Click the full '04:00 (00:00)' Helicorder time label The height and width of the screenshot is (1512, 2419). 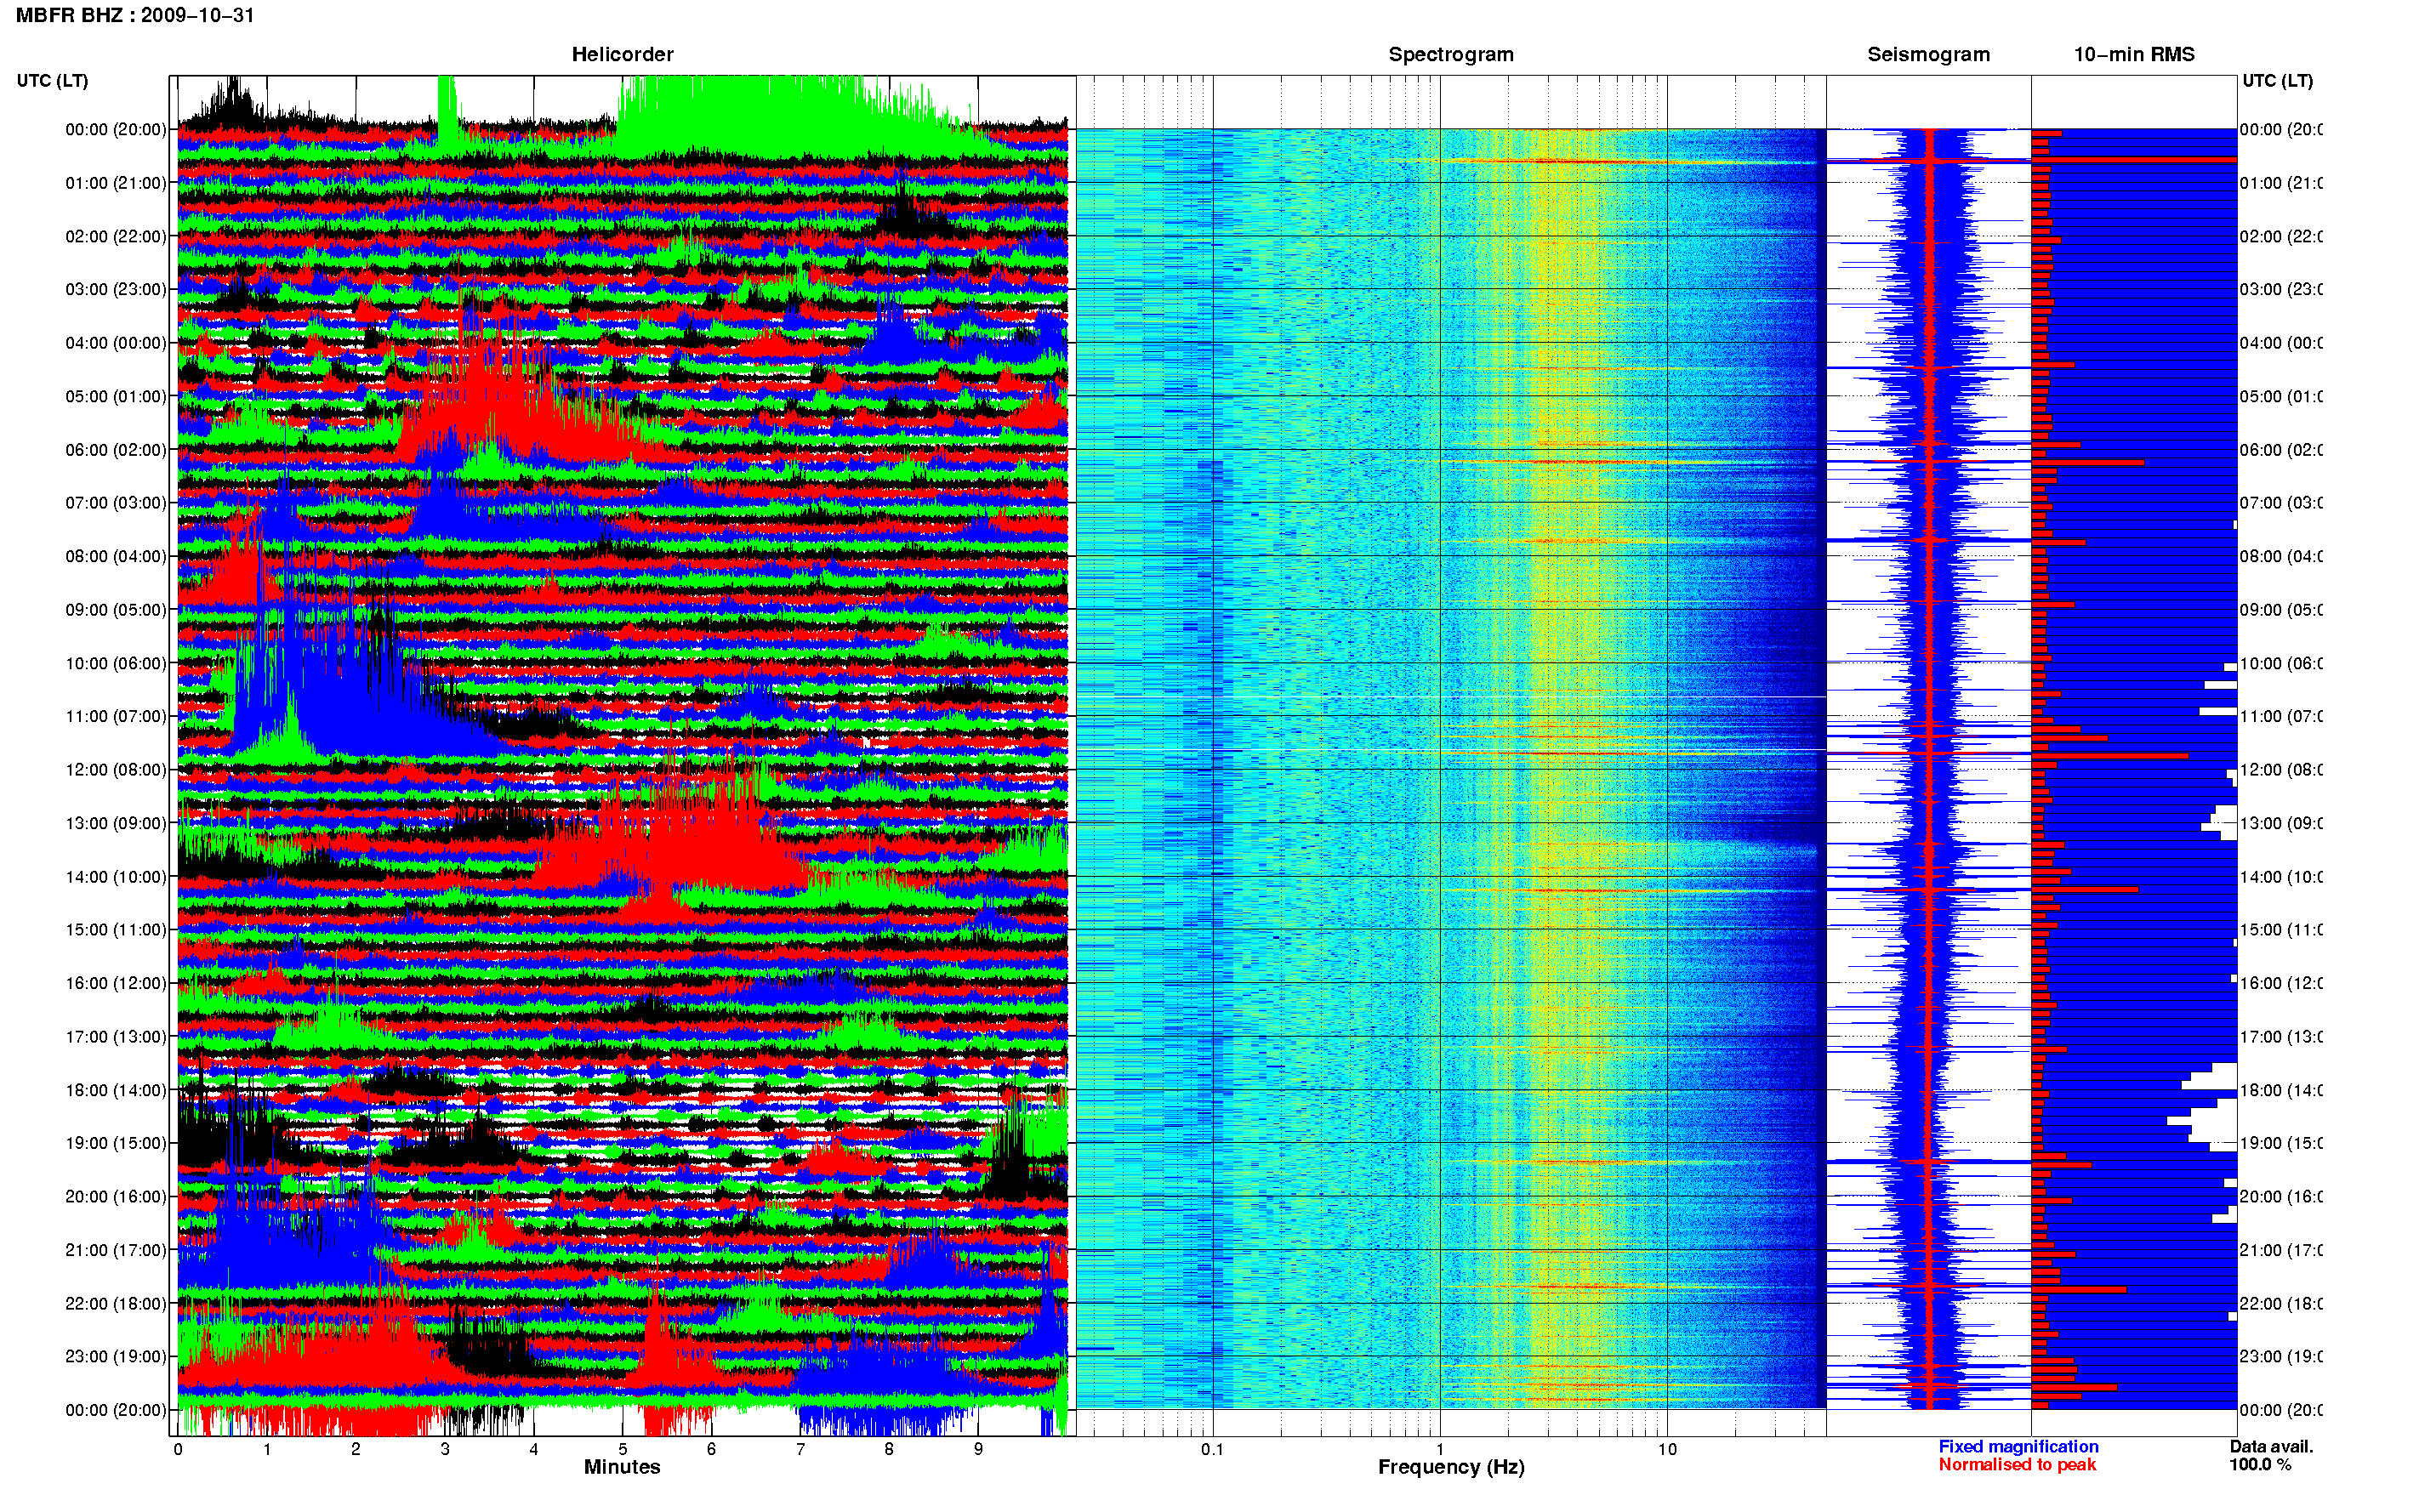point(116,343)
